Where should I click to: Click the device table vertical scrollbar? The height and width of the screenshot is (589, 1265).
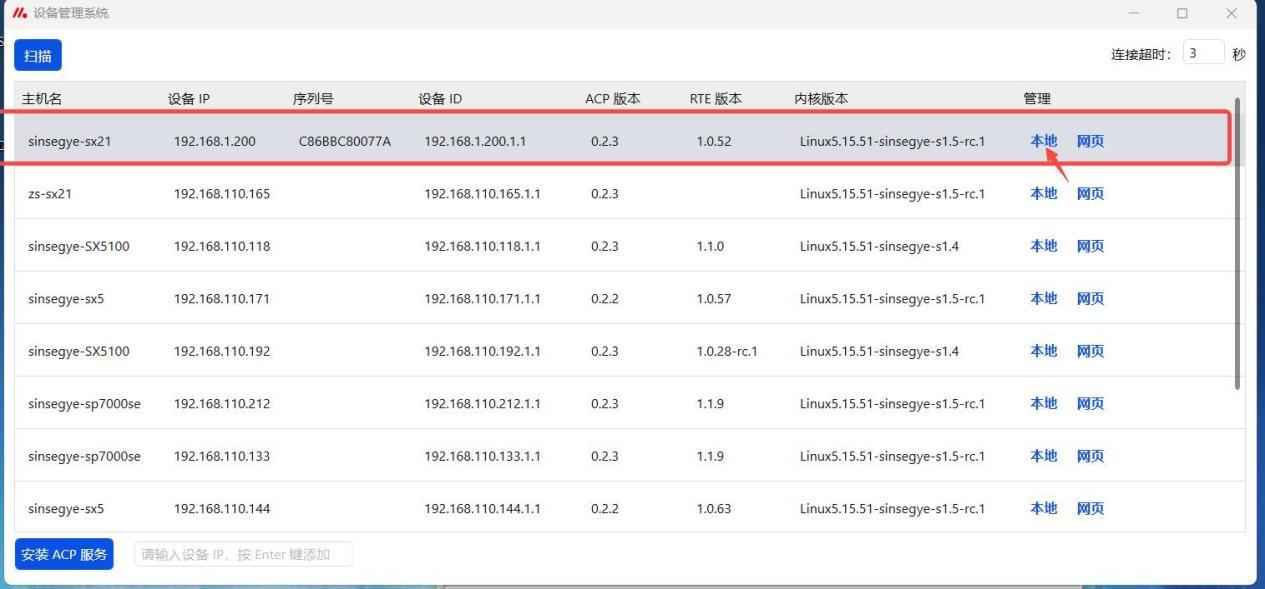[1240, 243]
